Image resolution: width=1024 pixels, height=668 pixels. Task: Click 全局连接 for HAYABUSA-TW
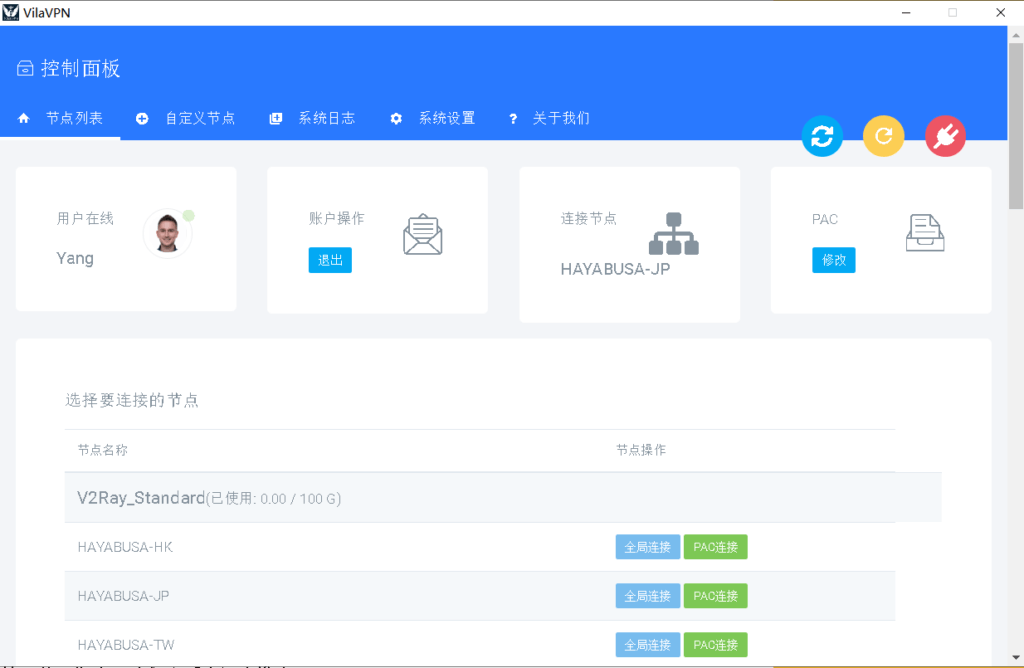coord(647,645)
